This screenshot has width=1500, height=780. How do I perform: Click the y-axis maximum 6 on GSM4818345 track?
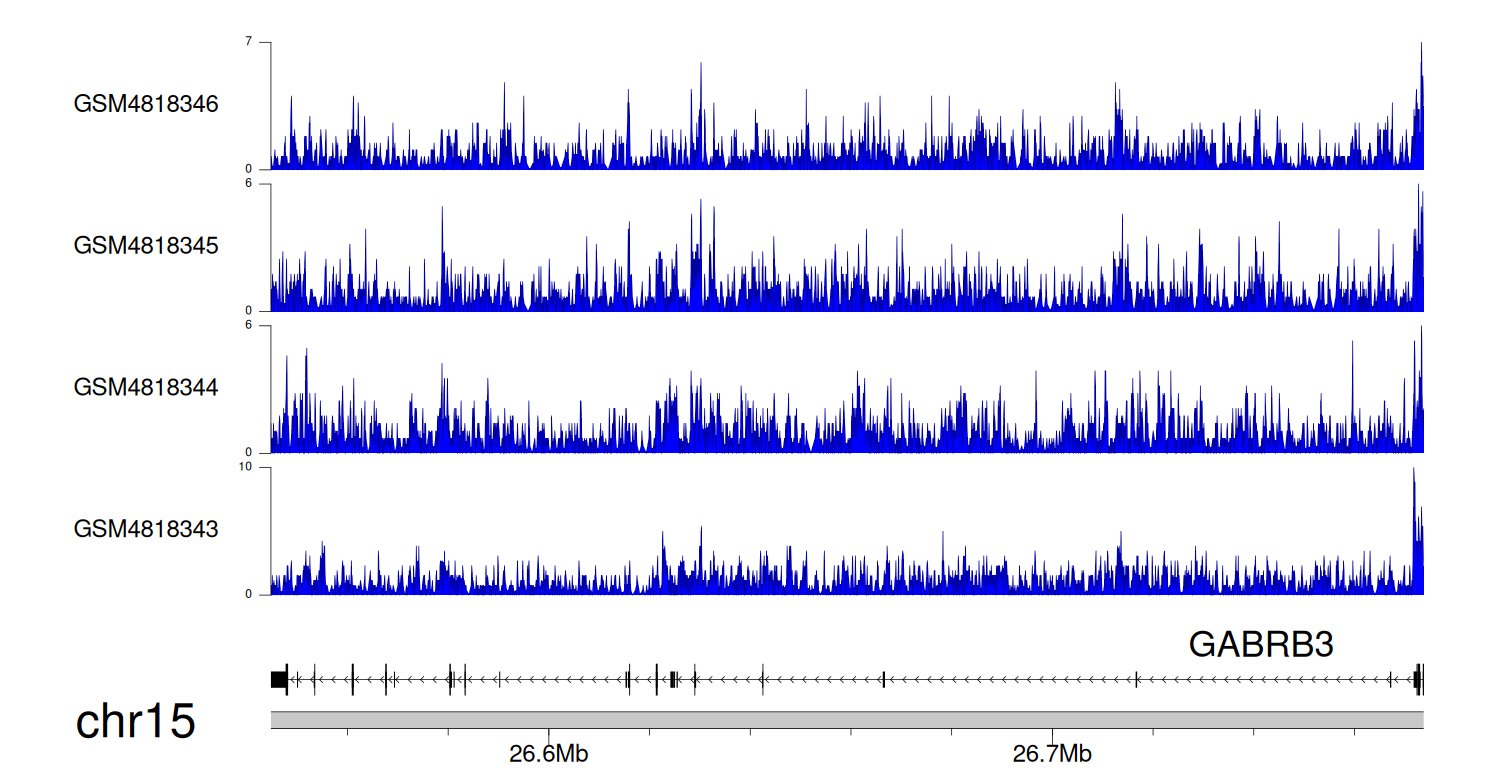(x=264, y=184)
